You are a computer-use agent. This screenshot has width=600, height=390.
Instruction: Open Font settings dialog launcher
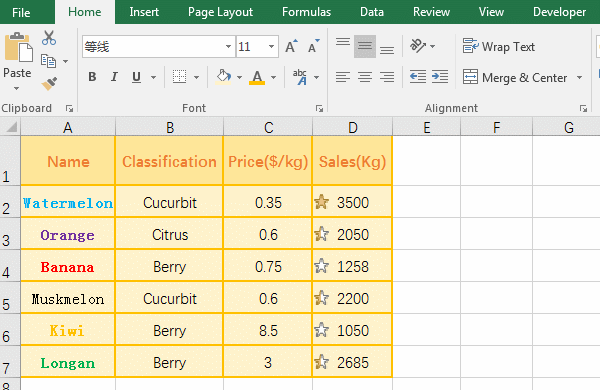(319, 109)
